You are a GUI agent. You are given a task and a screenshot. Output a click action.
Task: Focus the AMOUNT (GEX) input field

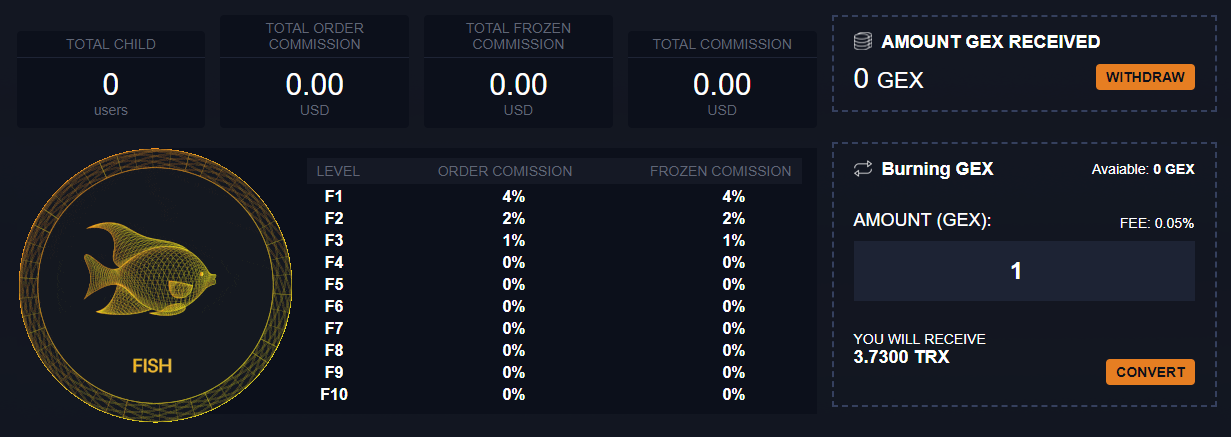[x=1024, y=271]
